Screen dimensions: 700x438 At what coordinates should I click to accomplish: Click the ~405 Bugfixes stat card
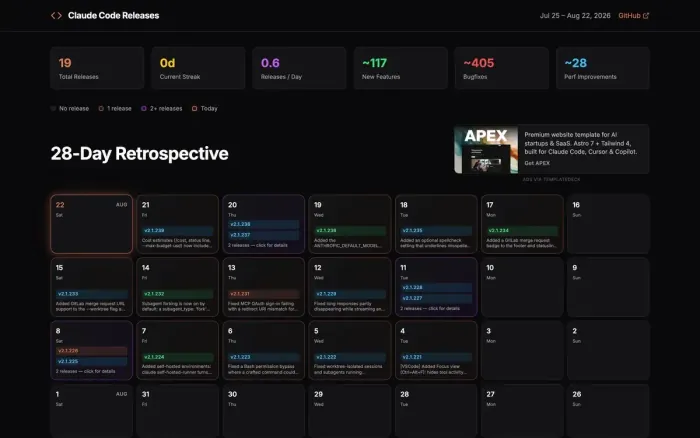pos(502,68)
